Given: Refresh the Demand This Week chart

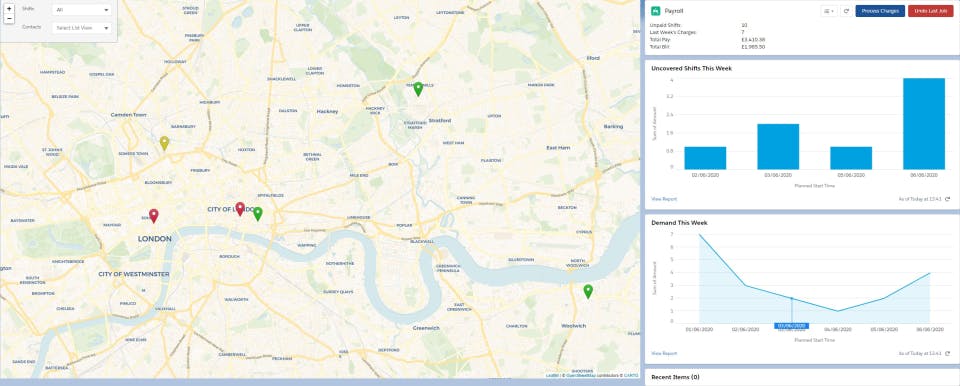Looking at the screenshot, I should (x=947, y=354).
